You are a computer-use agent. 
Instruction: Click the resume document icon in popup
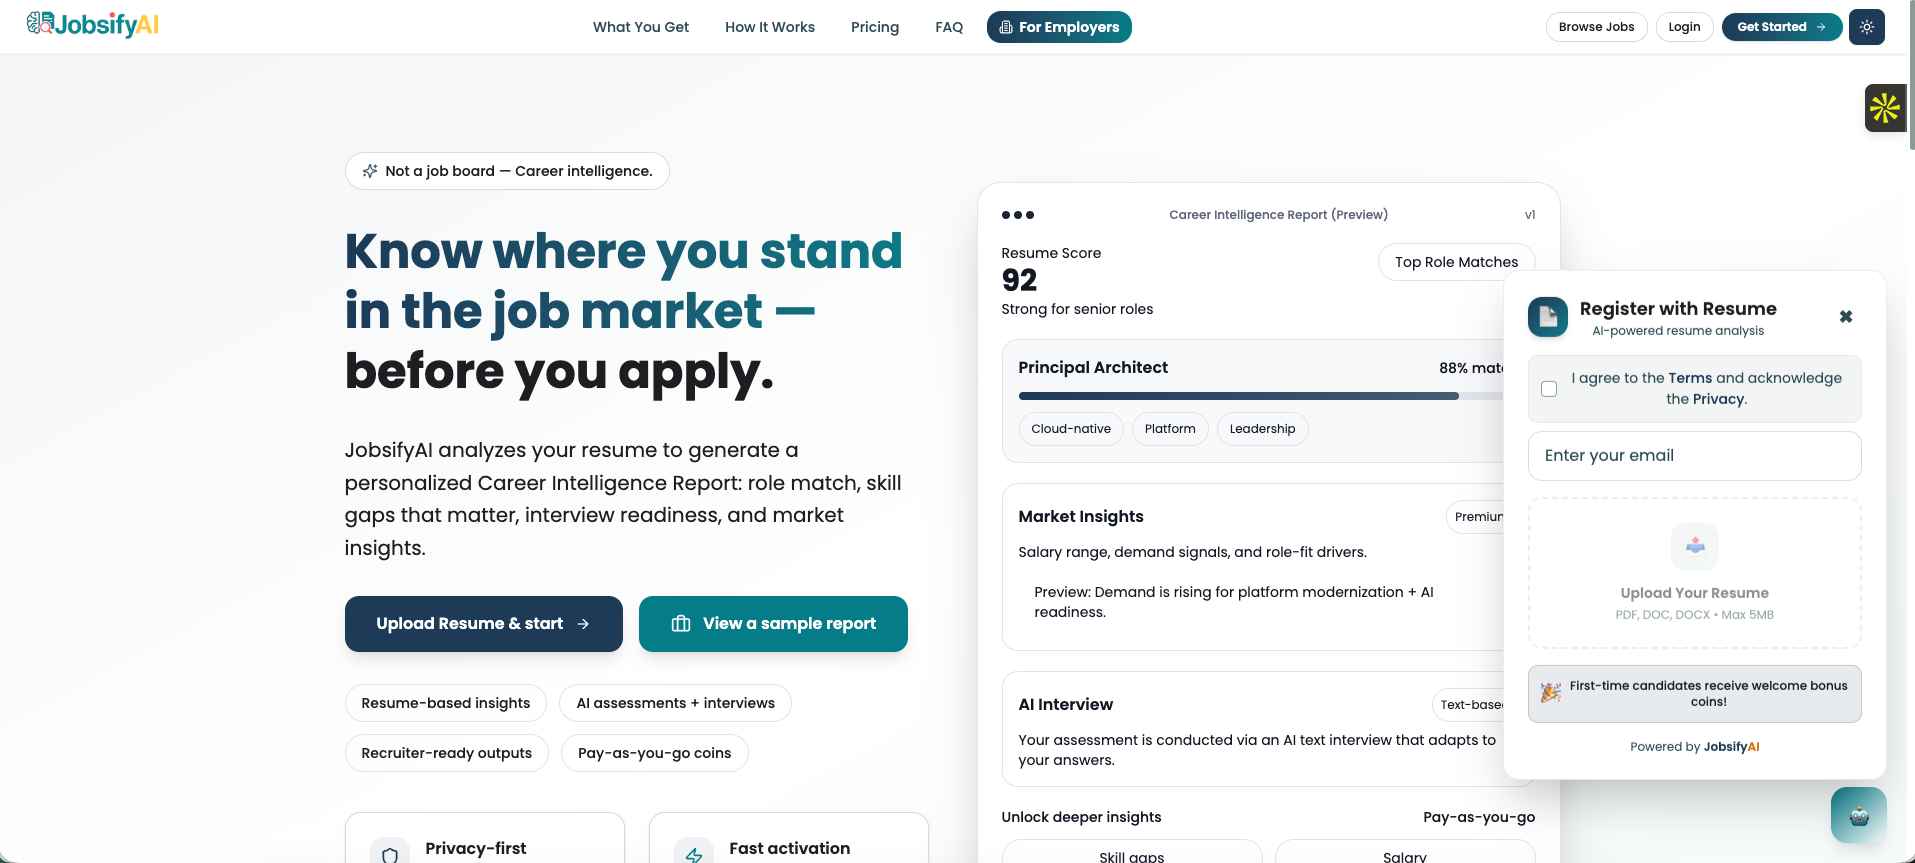tap(1547, 317)
